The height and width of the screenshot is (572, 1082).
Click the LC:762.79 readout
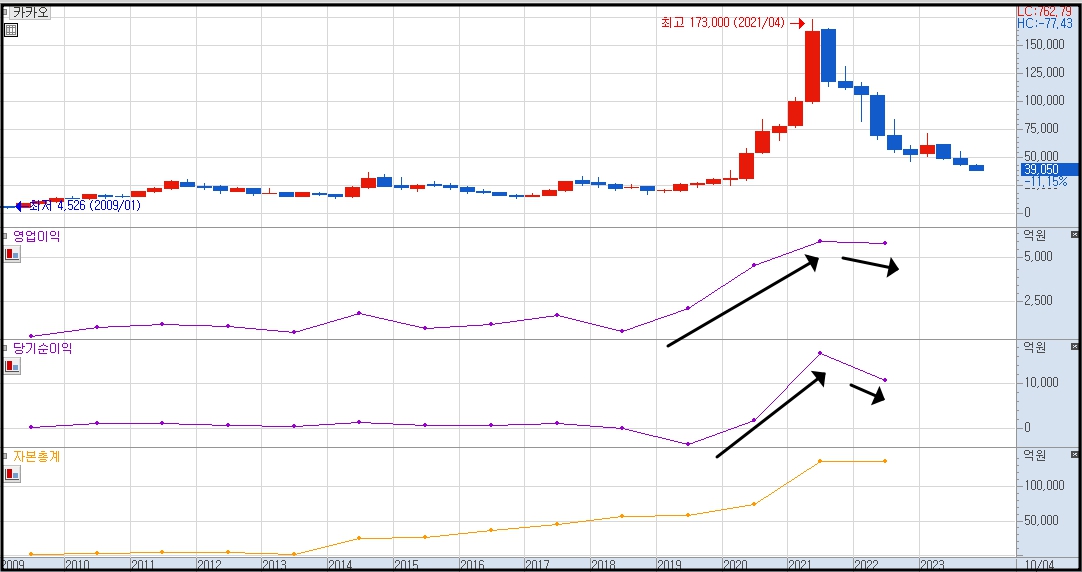(1045, 12)
